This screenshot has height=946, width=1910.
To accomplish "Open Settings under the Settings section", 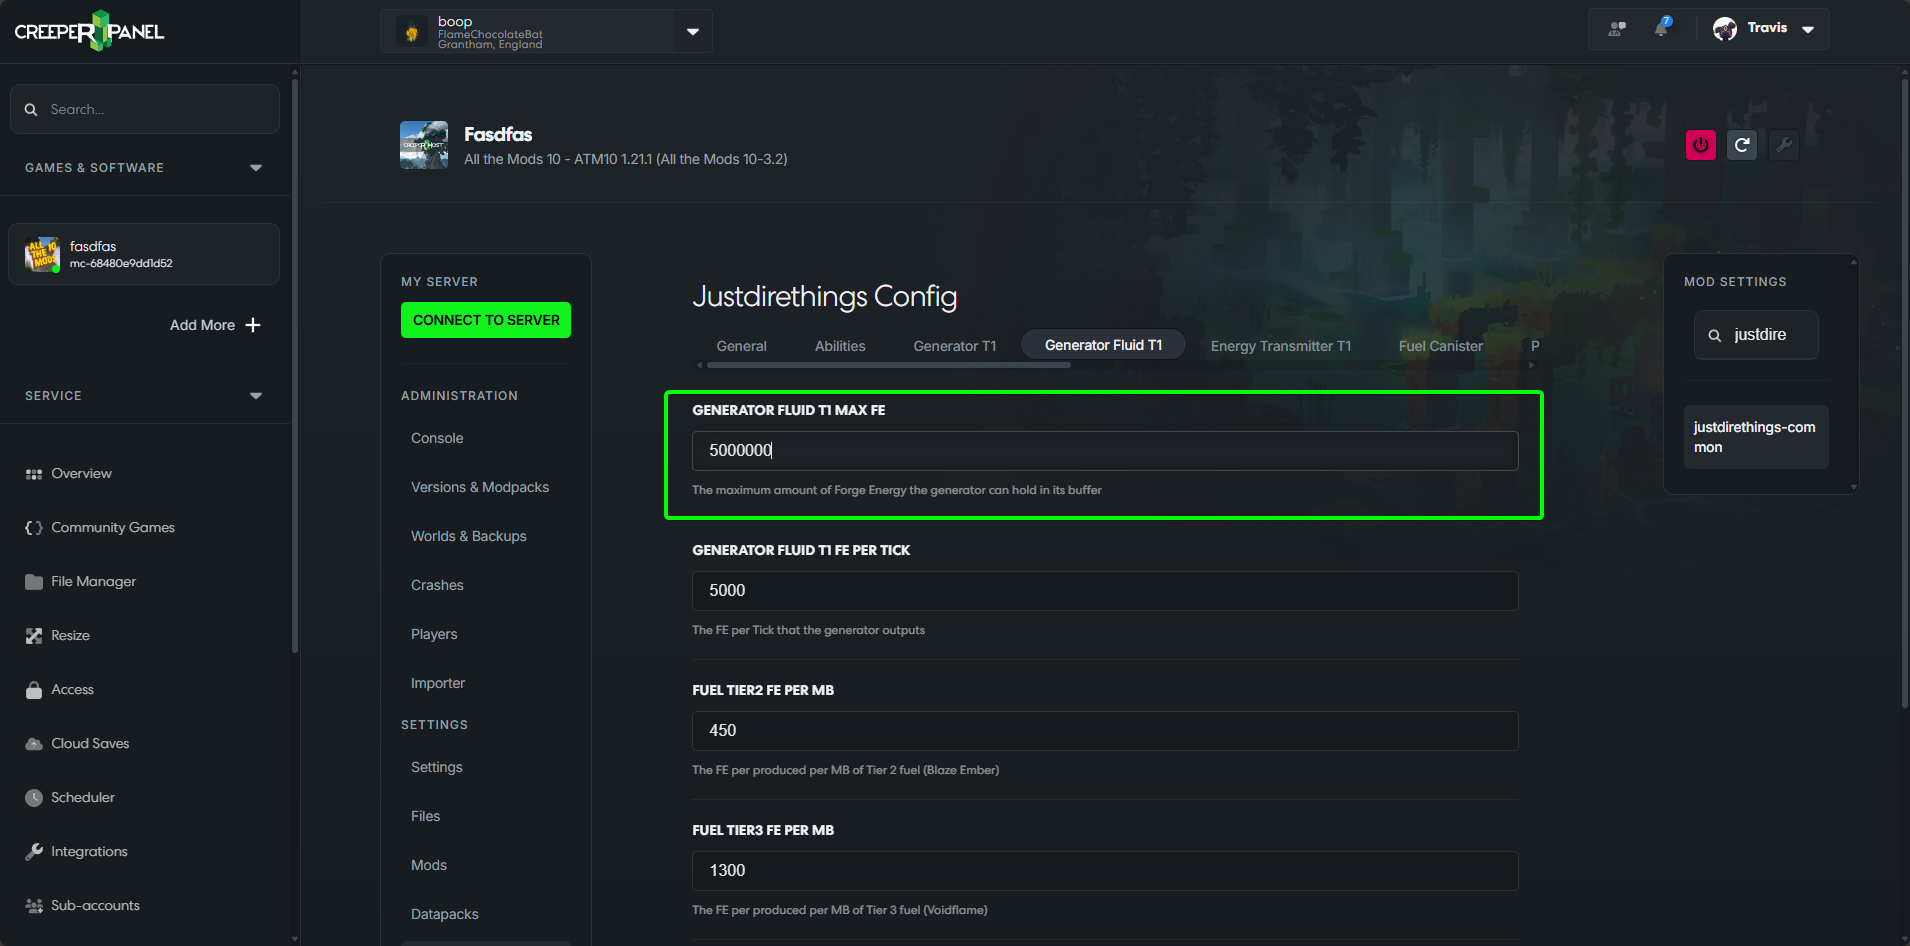I will click(437, 767).
